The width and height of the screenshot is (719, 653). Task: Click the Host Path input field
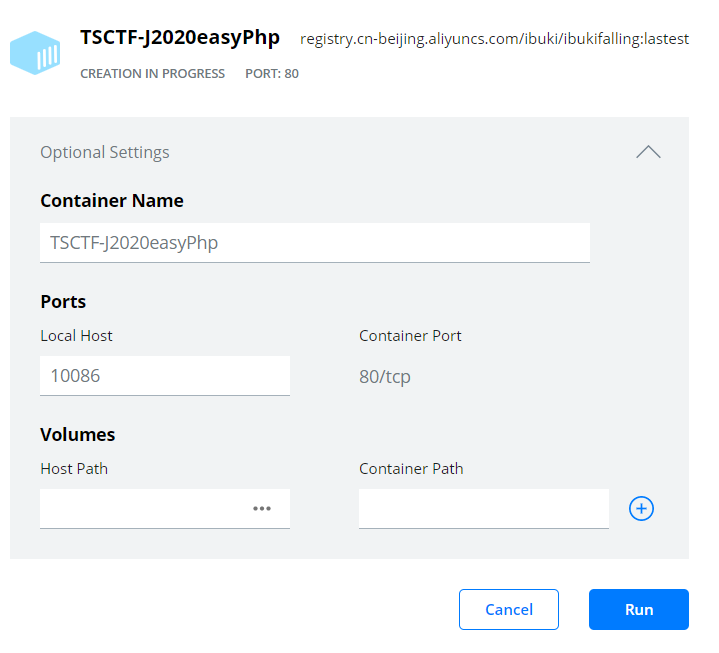point(140,509)
